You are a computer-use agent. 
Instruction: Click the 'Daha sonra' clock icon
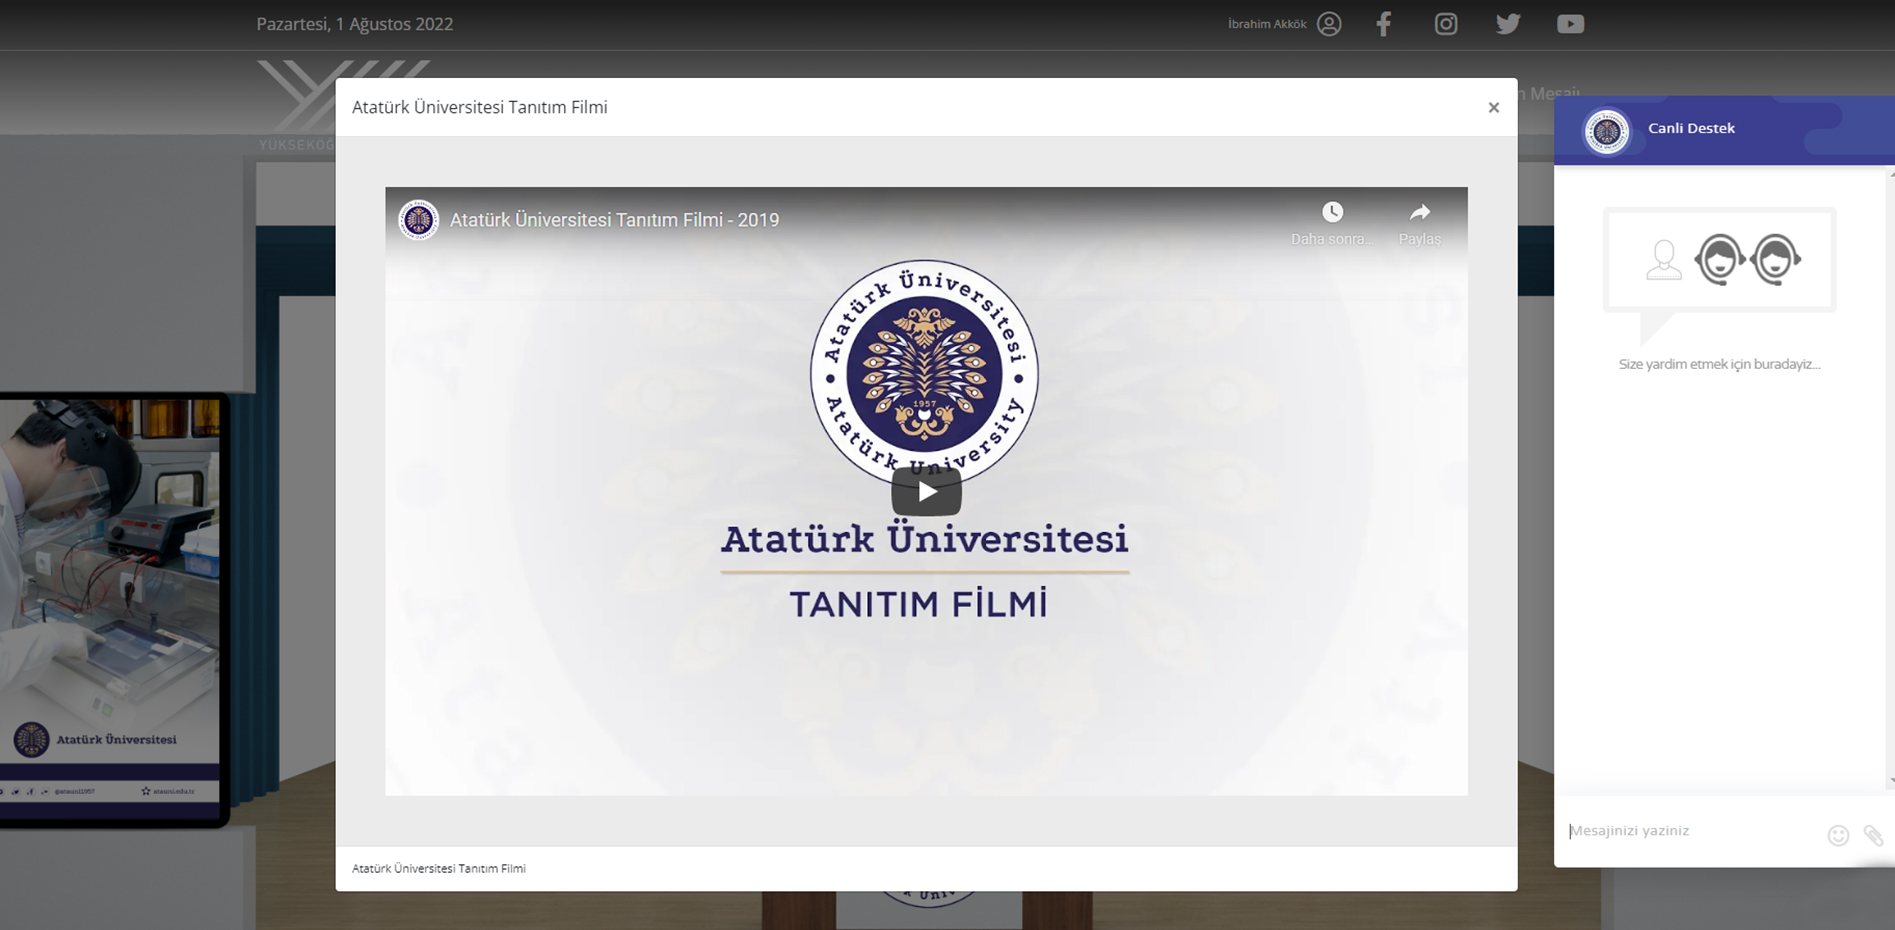tap(1332, 212)
